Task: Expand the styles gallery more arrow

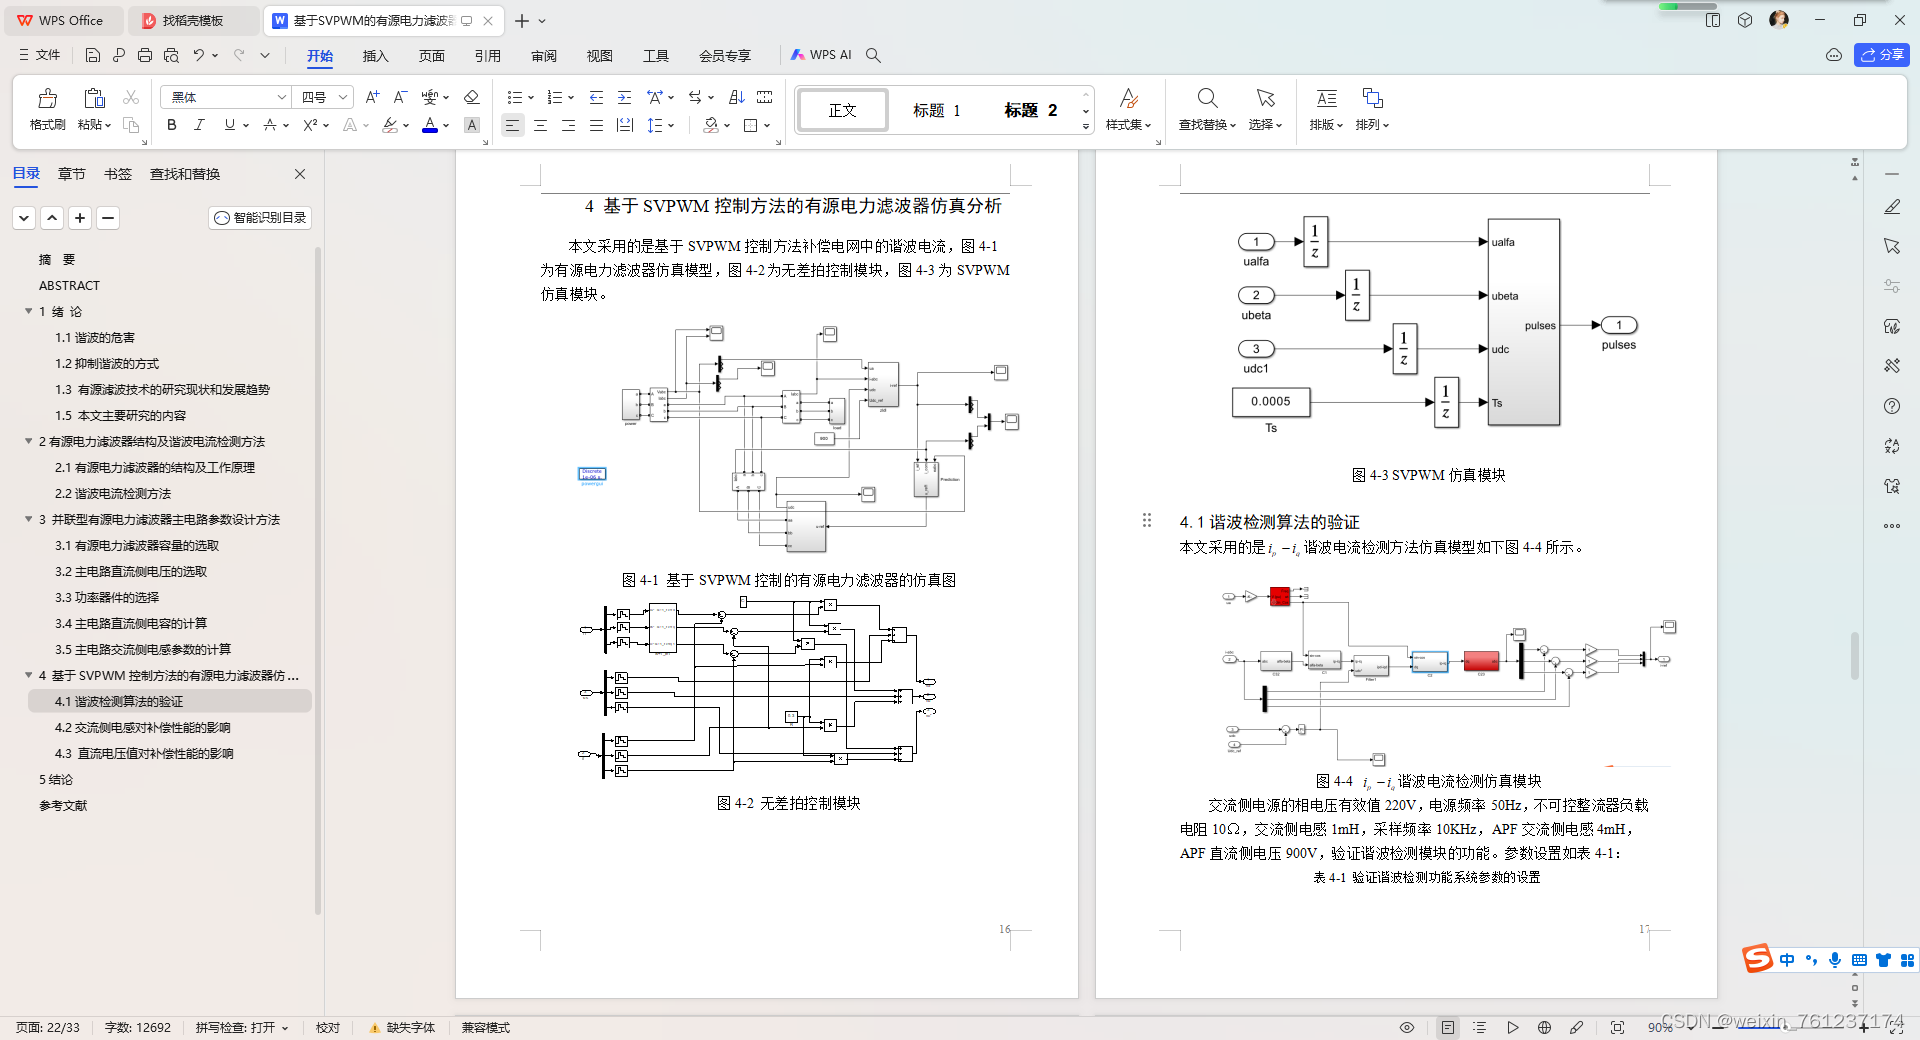Action: click(x=1086, y=126)
